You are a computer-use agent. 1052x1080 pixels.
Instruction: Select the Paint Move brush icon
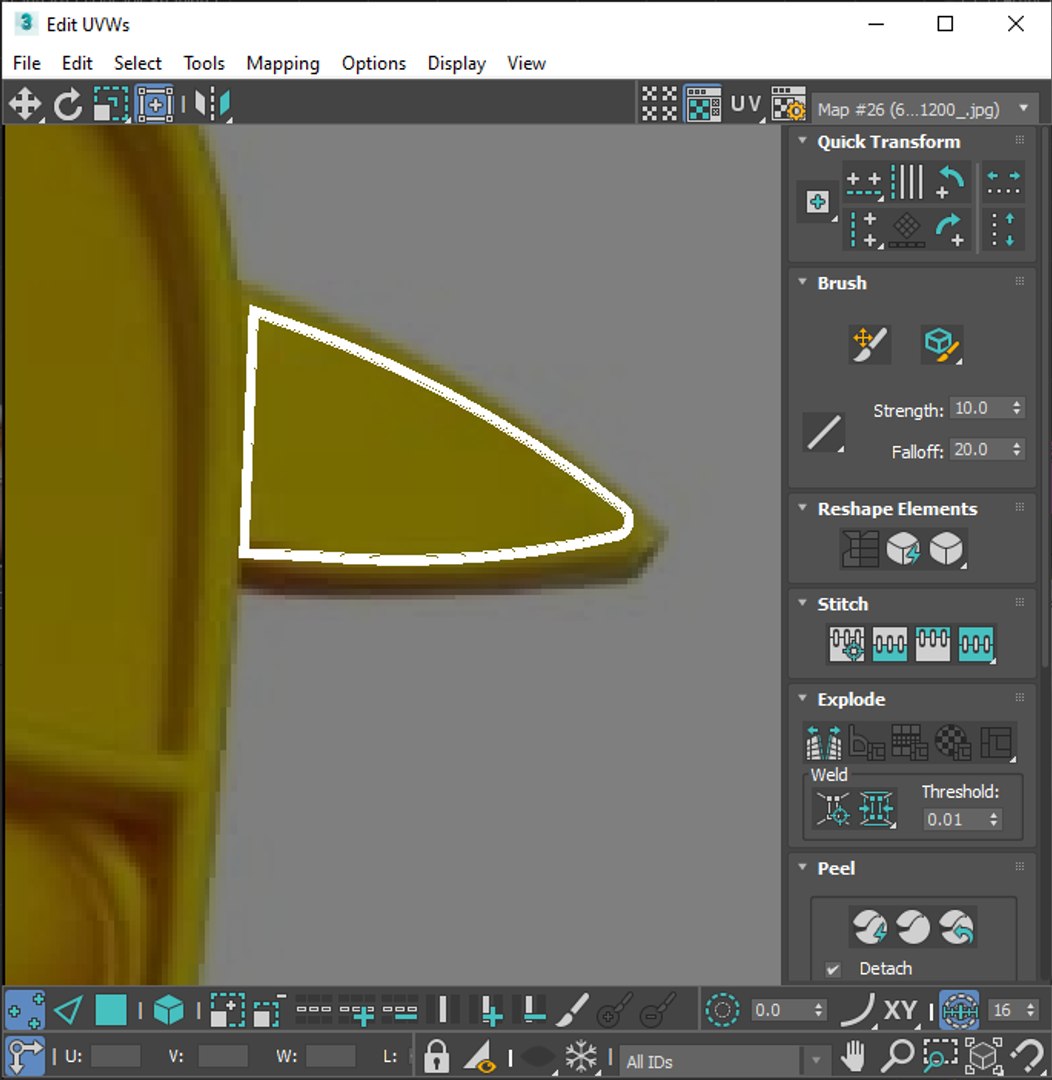(870, 344)
